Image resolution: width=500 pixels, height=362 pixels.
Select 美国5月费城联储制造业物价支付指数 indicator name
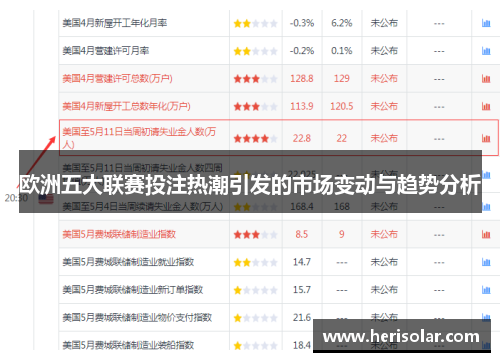pyautogui.click(x=137, y=317)
